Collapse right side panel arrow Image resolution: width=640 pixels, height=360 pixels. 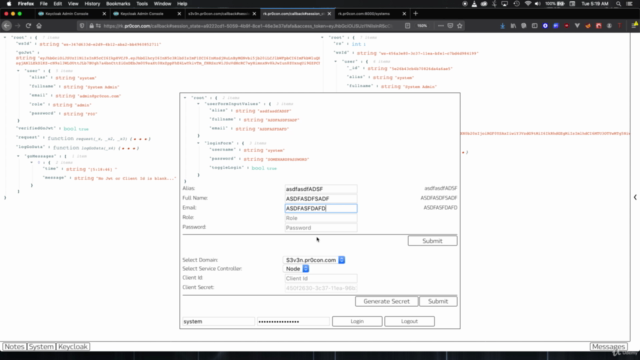[x=635, y=197]
